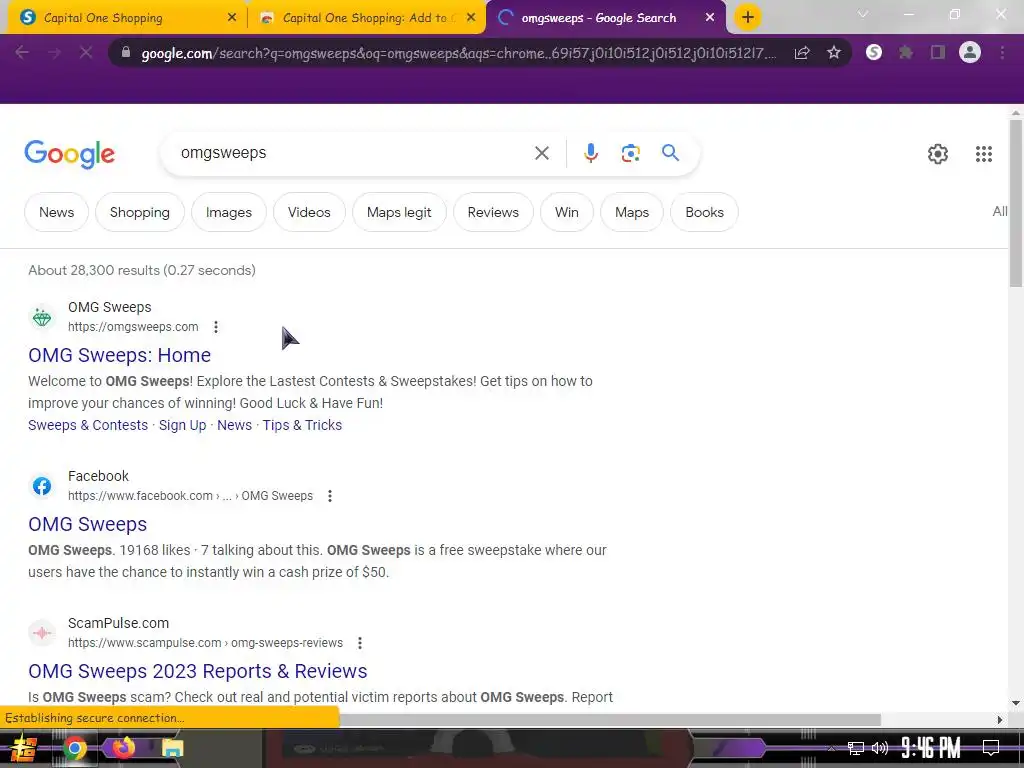Viewport: 1024px width, 768px height.
Task: Open the tab search dropdown
Action: (x=863, y=14)
